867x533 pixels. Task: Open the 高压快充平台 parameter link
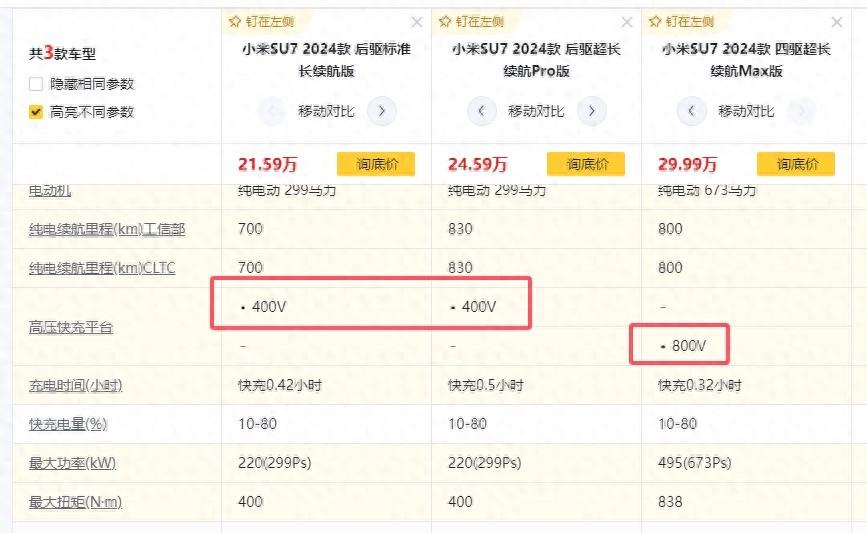tap(71, 327)
